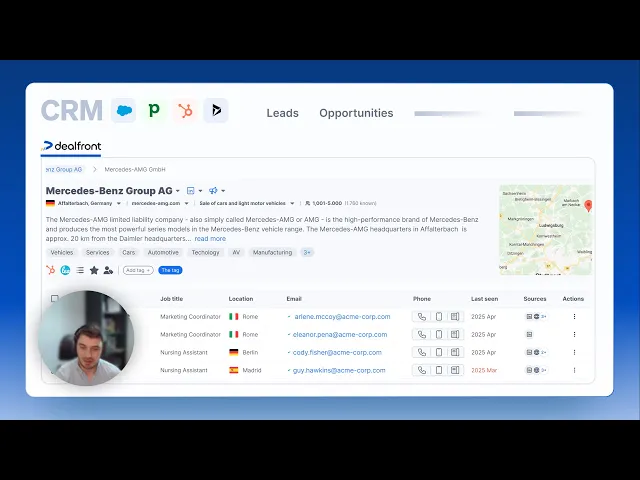Click the HubSpot icon beside CRM
This screenshot has width=640, height=480.
(185, 111)
